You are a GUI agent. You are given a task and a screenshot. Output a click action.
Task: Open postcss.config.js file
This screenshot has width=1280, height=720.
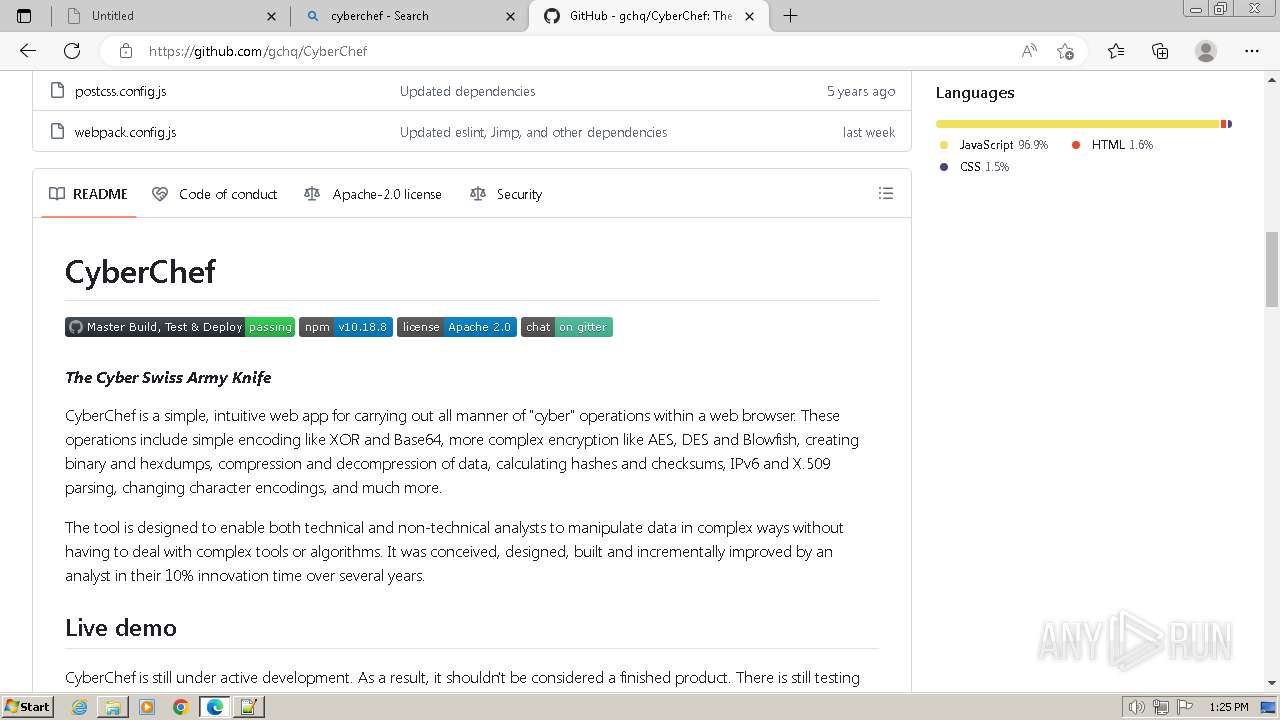[120, 91]
